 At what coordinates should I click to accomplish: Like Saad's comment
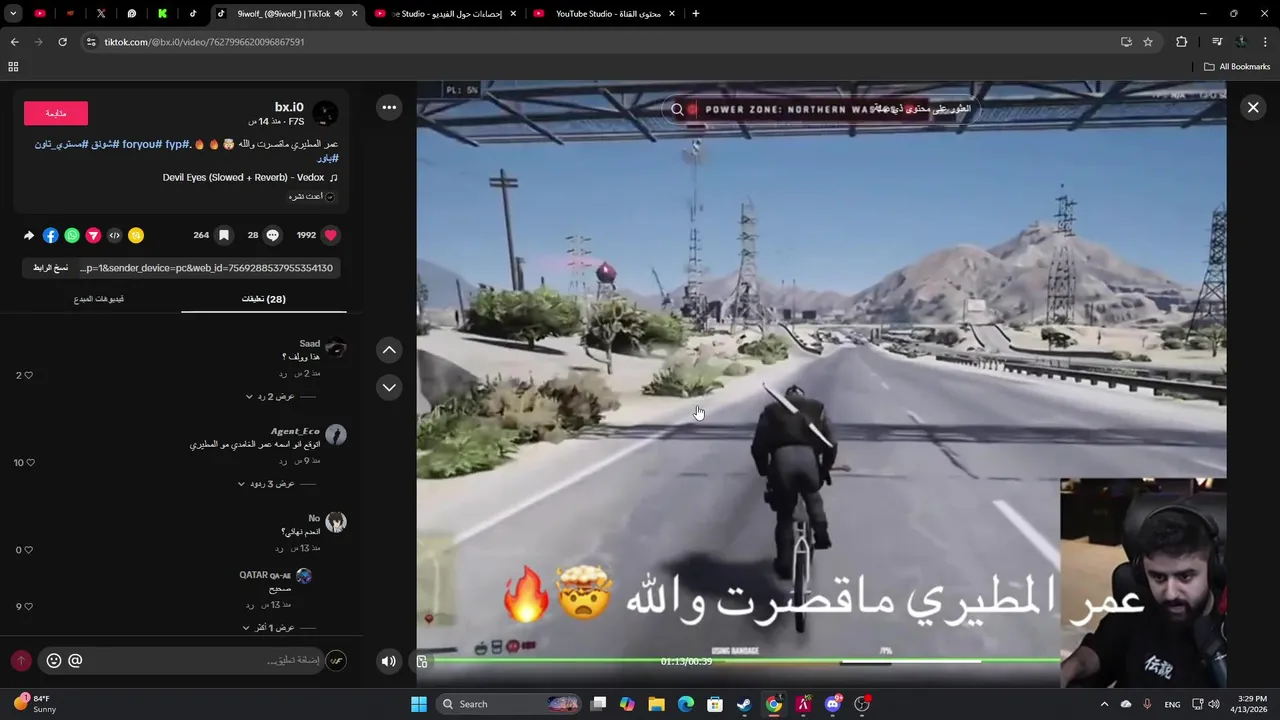click(x=28, y=375)
